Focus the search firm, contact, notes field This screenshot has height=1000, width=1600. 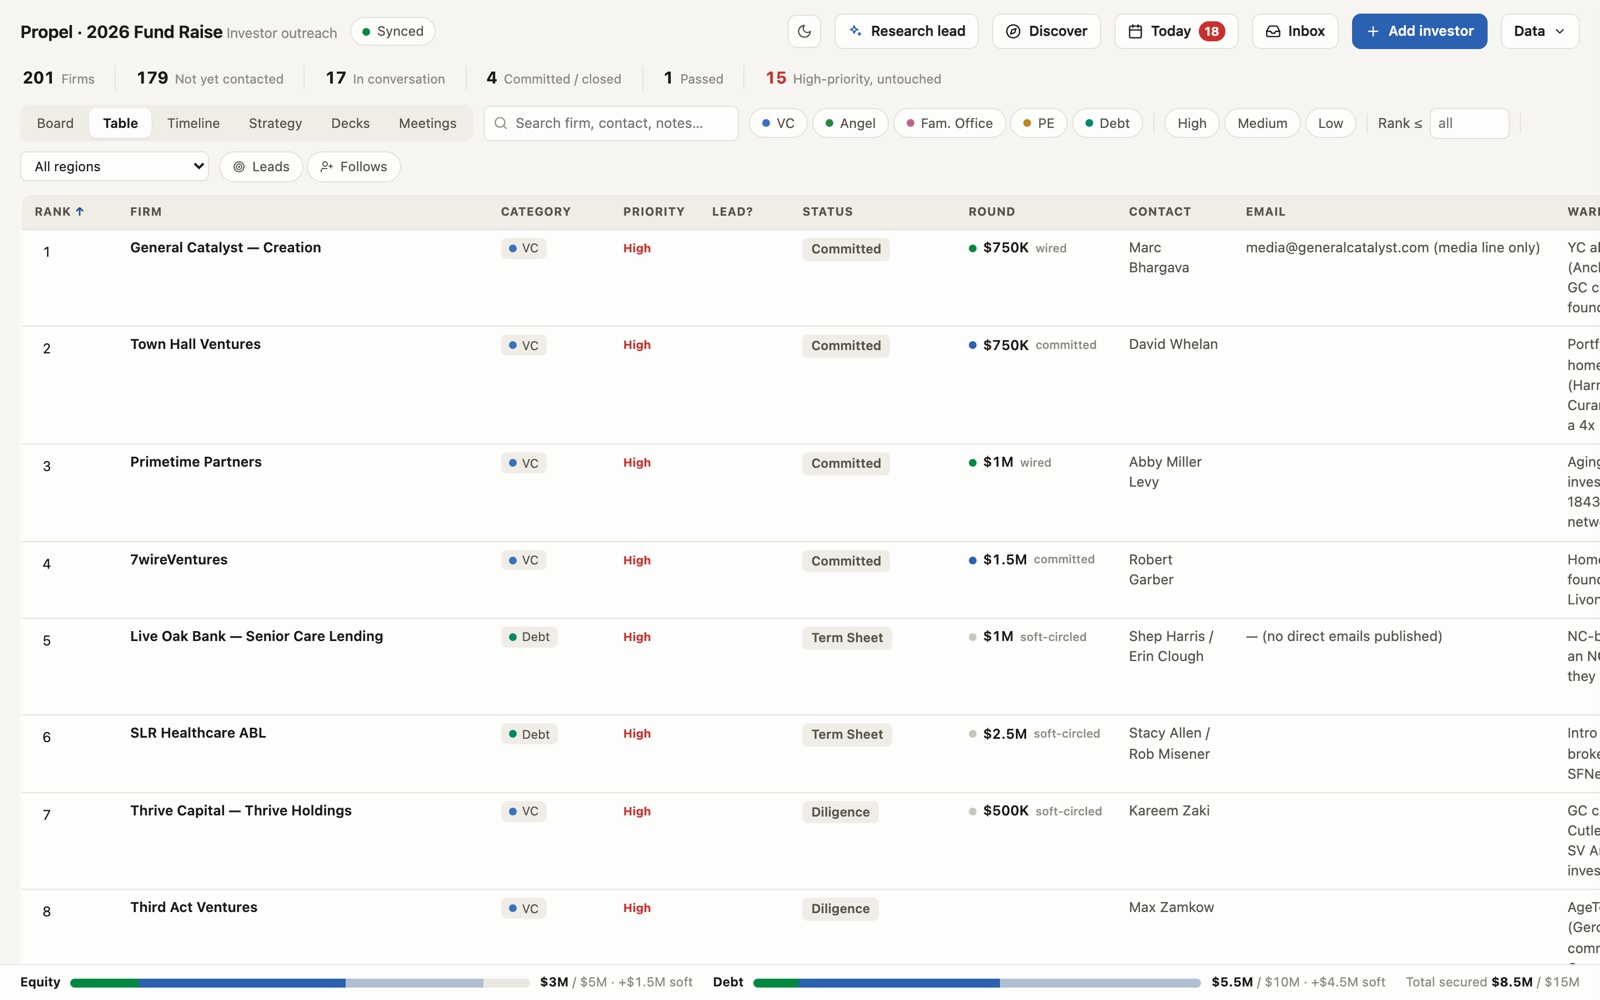611,123
